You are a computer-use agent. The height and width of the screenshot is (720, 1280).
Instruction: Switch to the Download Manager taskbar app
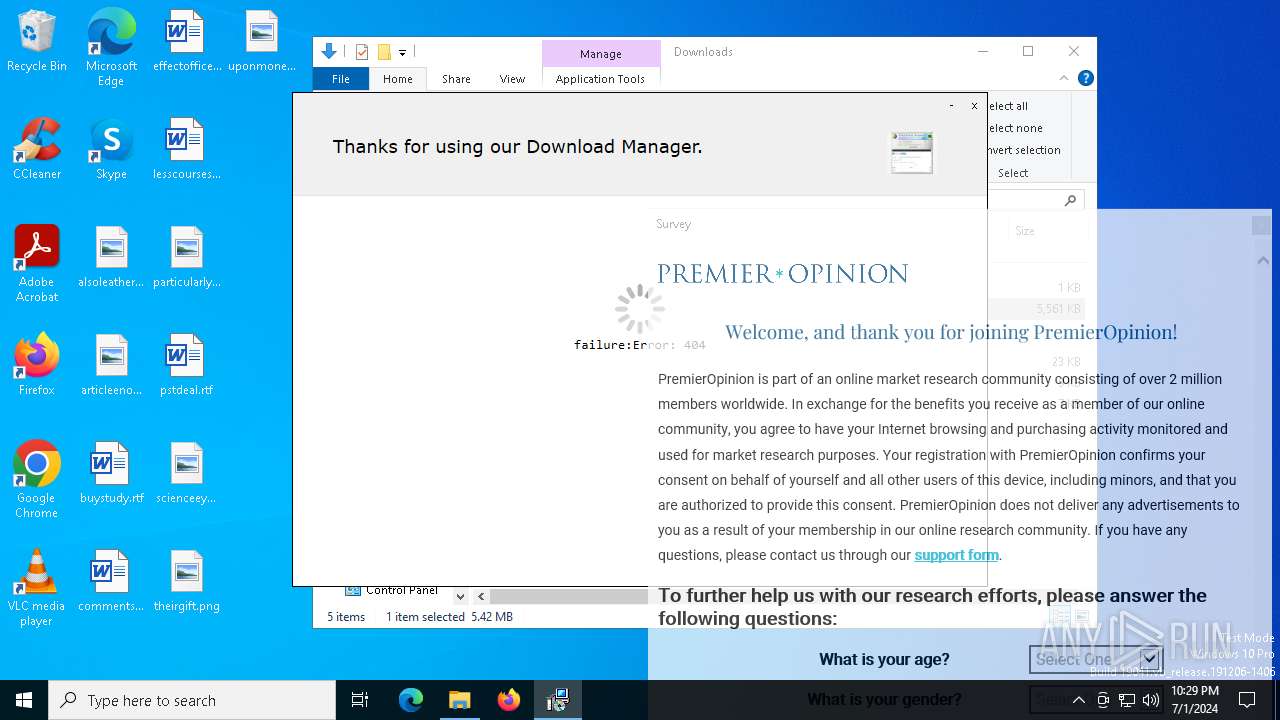(558, 700)
